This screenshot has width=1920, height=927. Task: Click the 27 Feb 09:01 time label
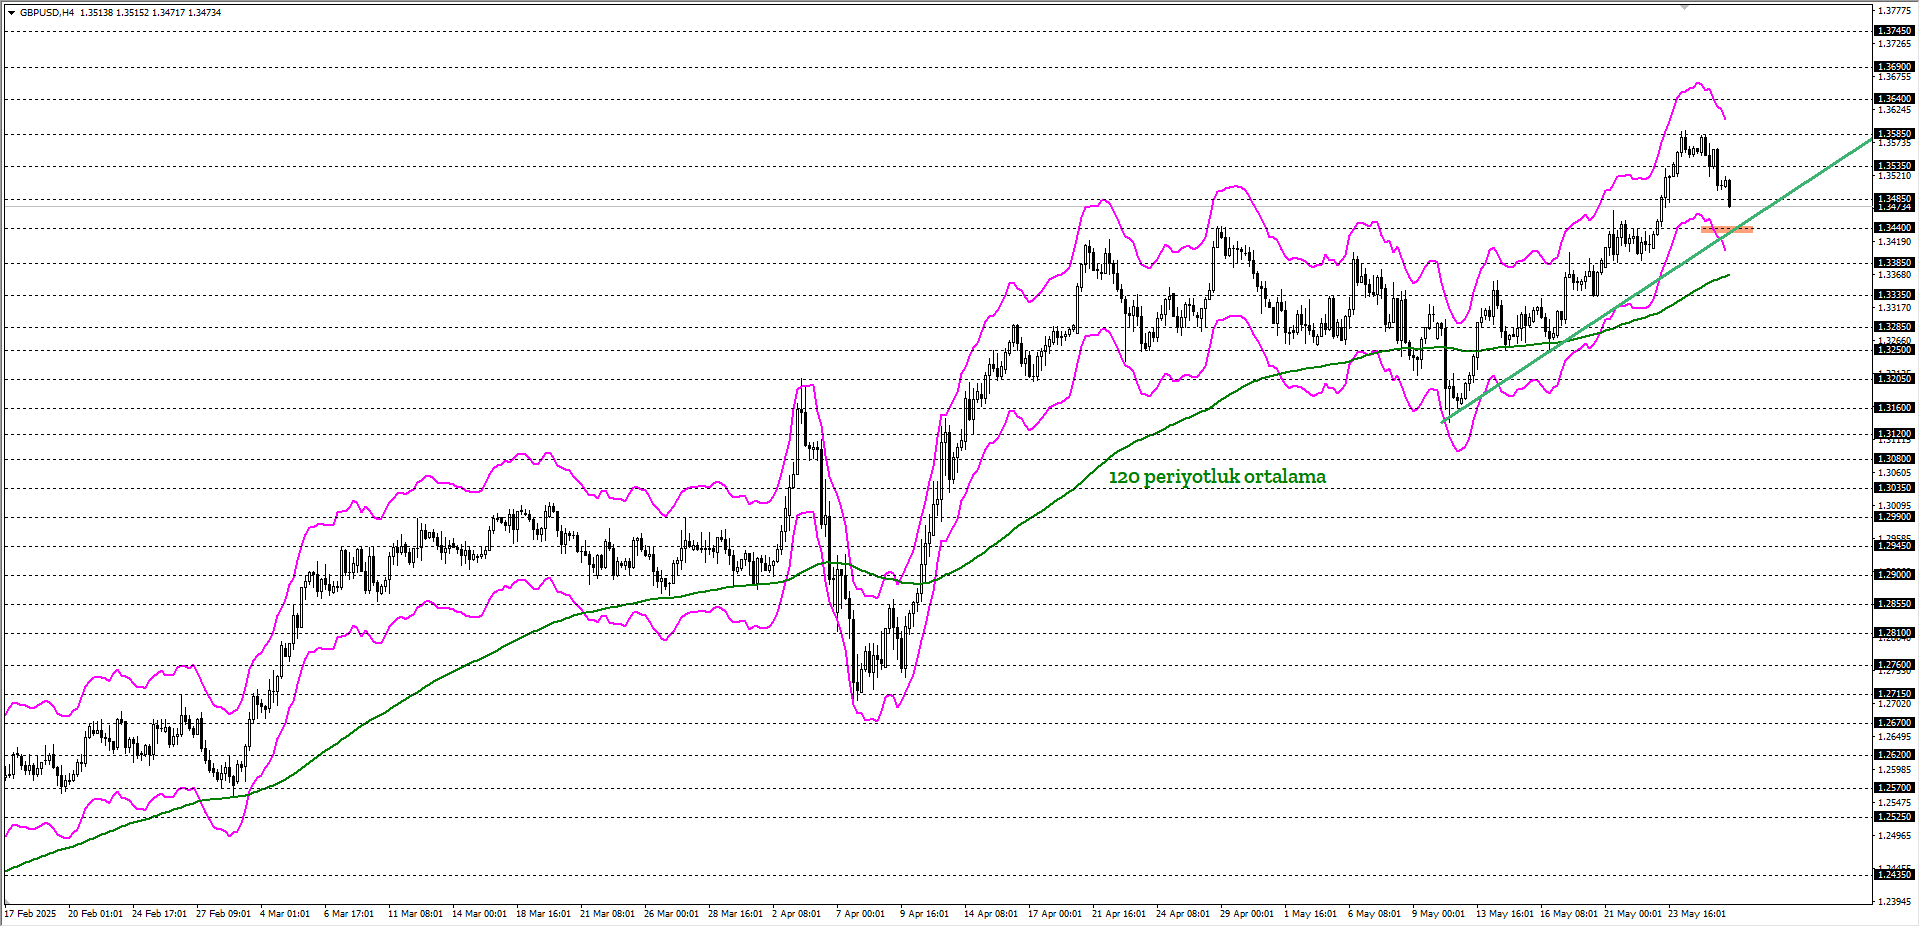(x=224, y=914)
